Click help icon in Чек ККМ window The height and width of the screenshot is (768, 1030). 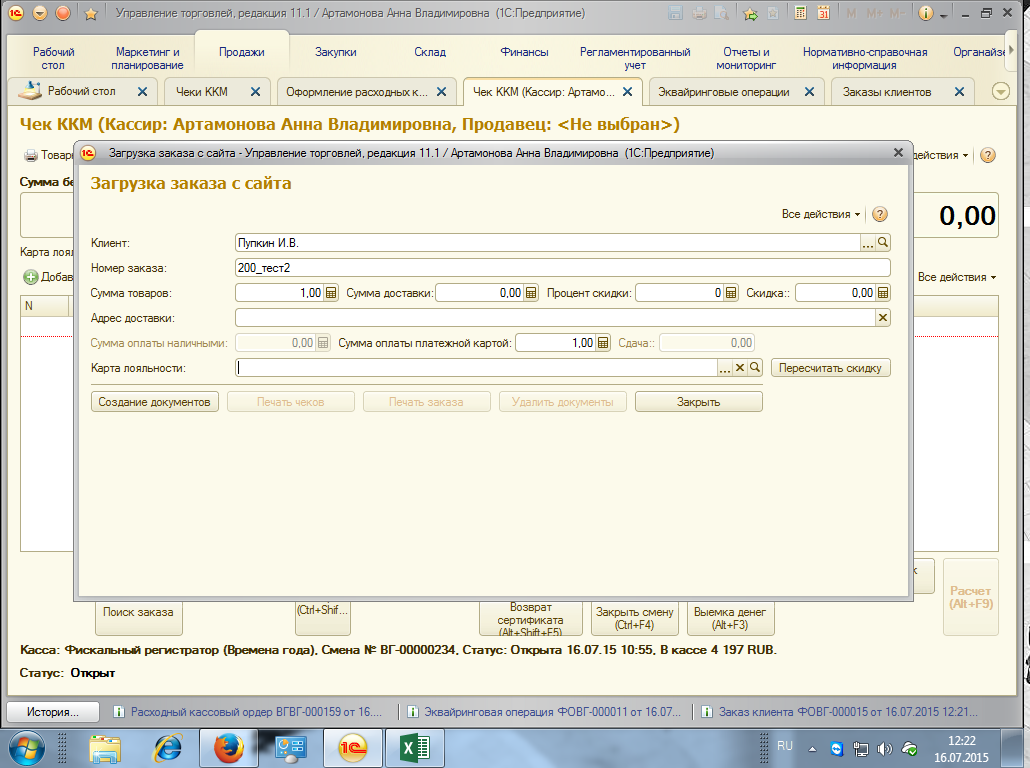[987, 155]
